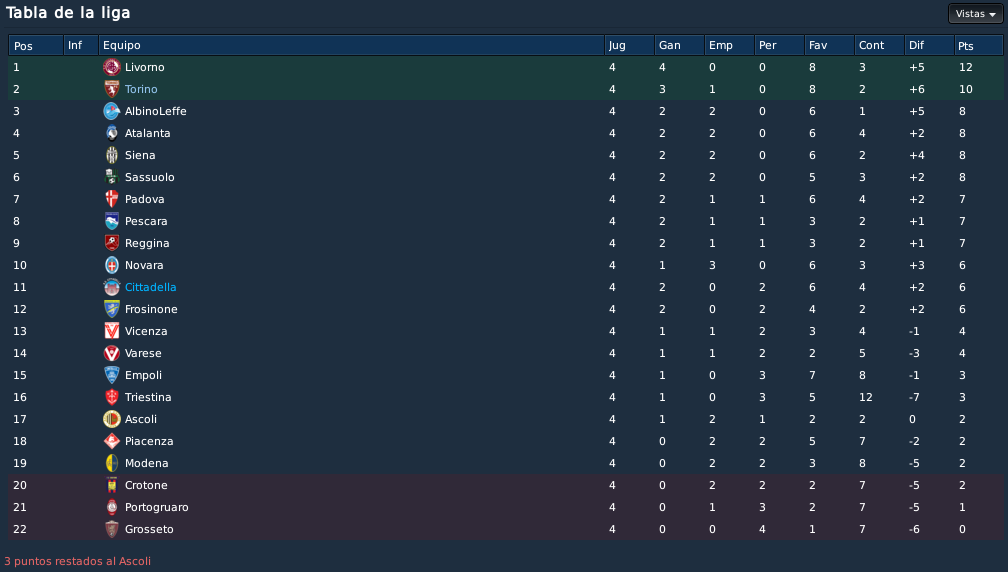Open the Cittadella team link
Image resolution: width=1008 pixels, height=572 pixels.
click(150, 287)
